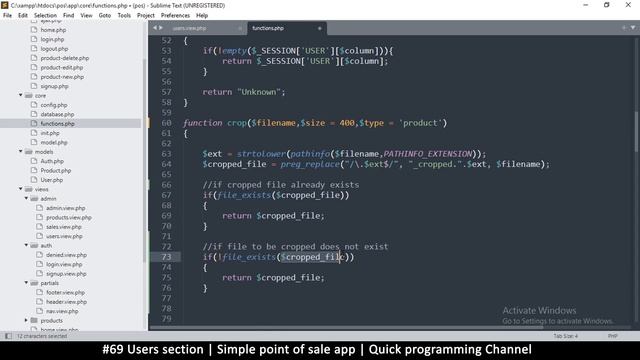
Task: Open product-edit.php file
Action: pos(62,67)
